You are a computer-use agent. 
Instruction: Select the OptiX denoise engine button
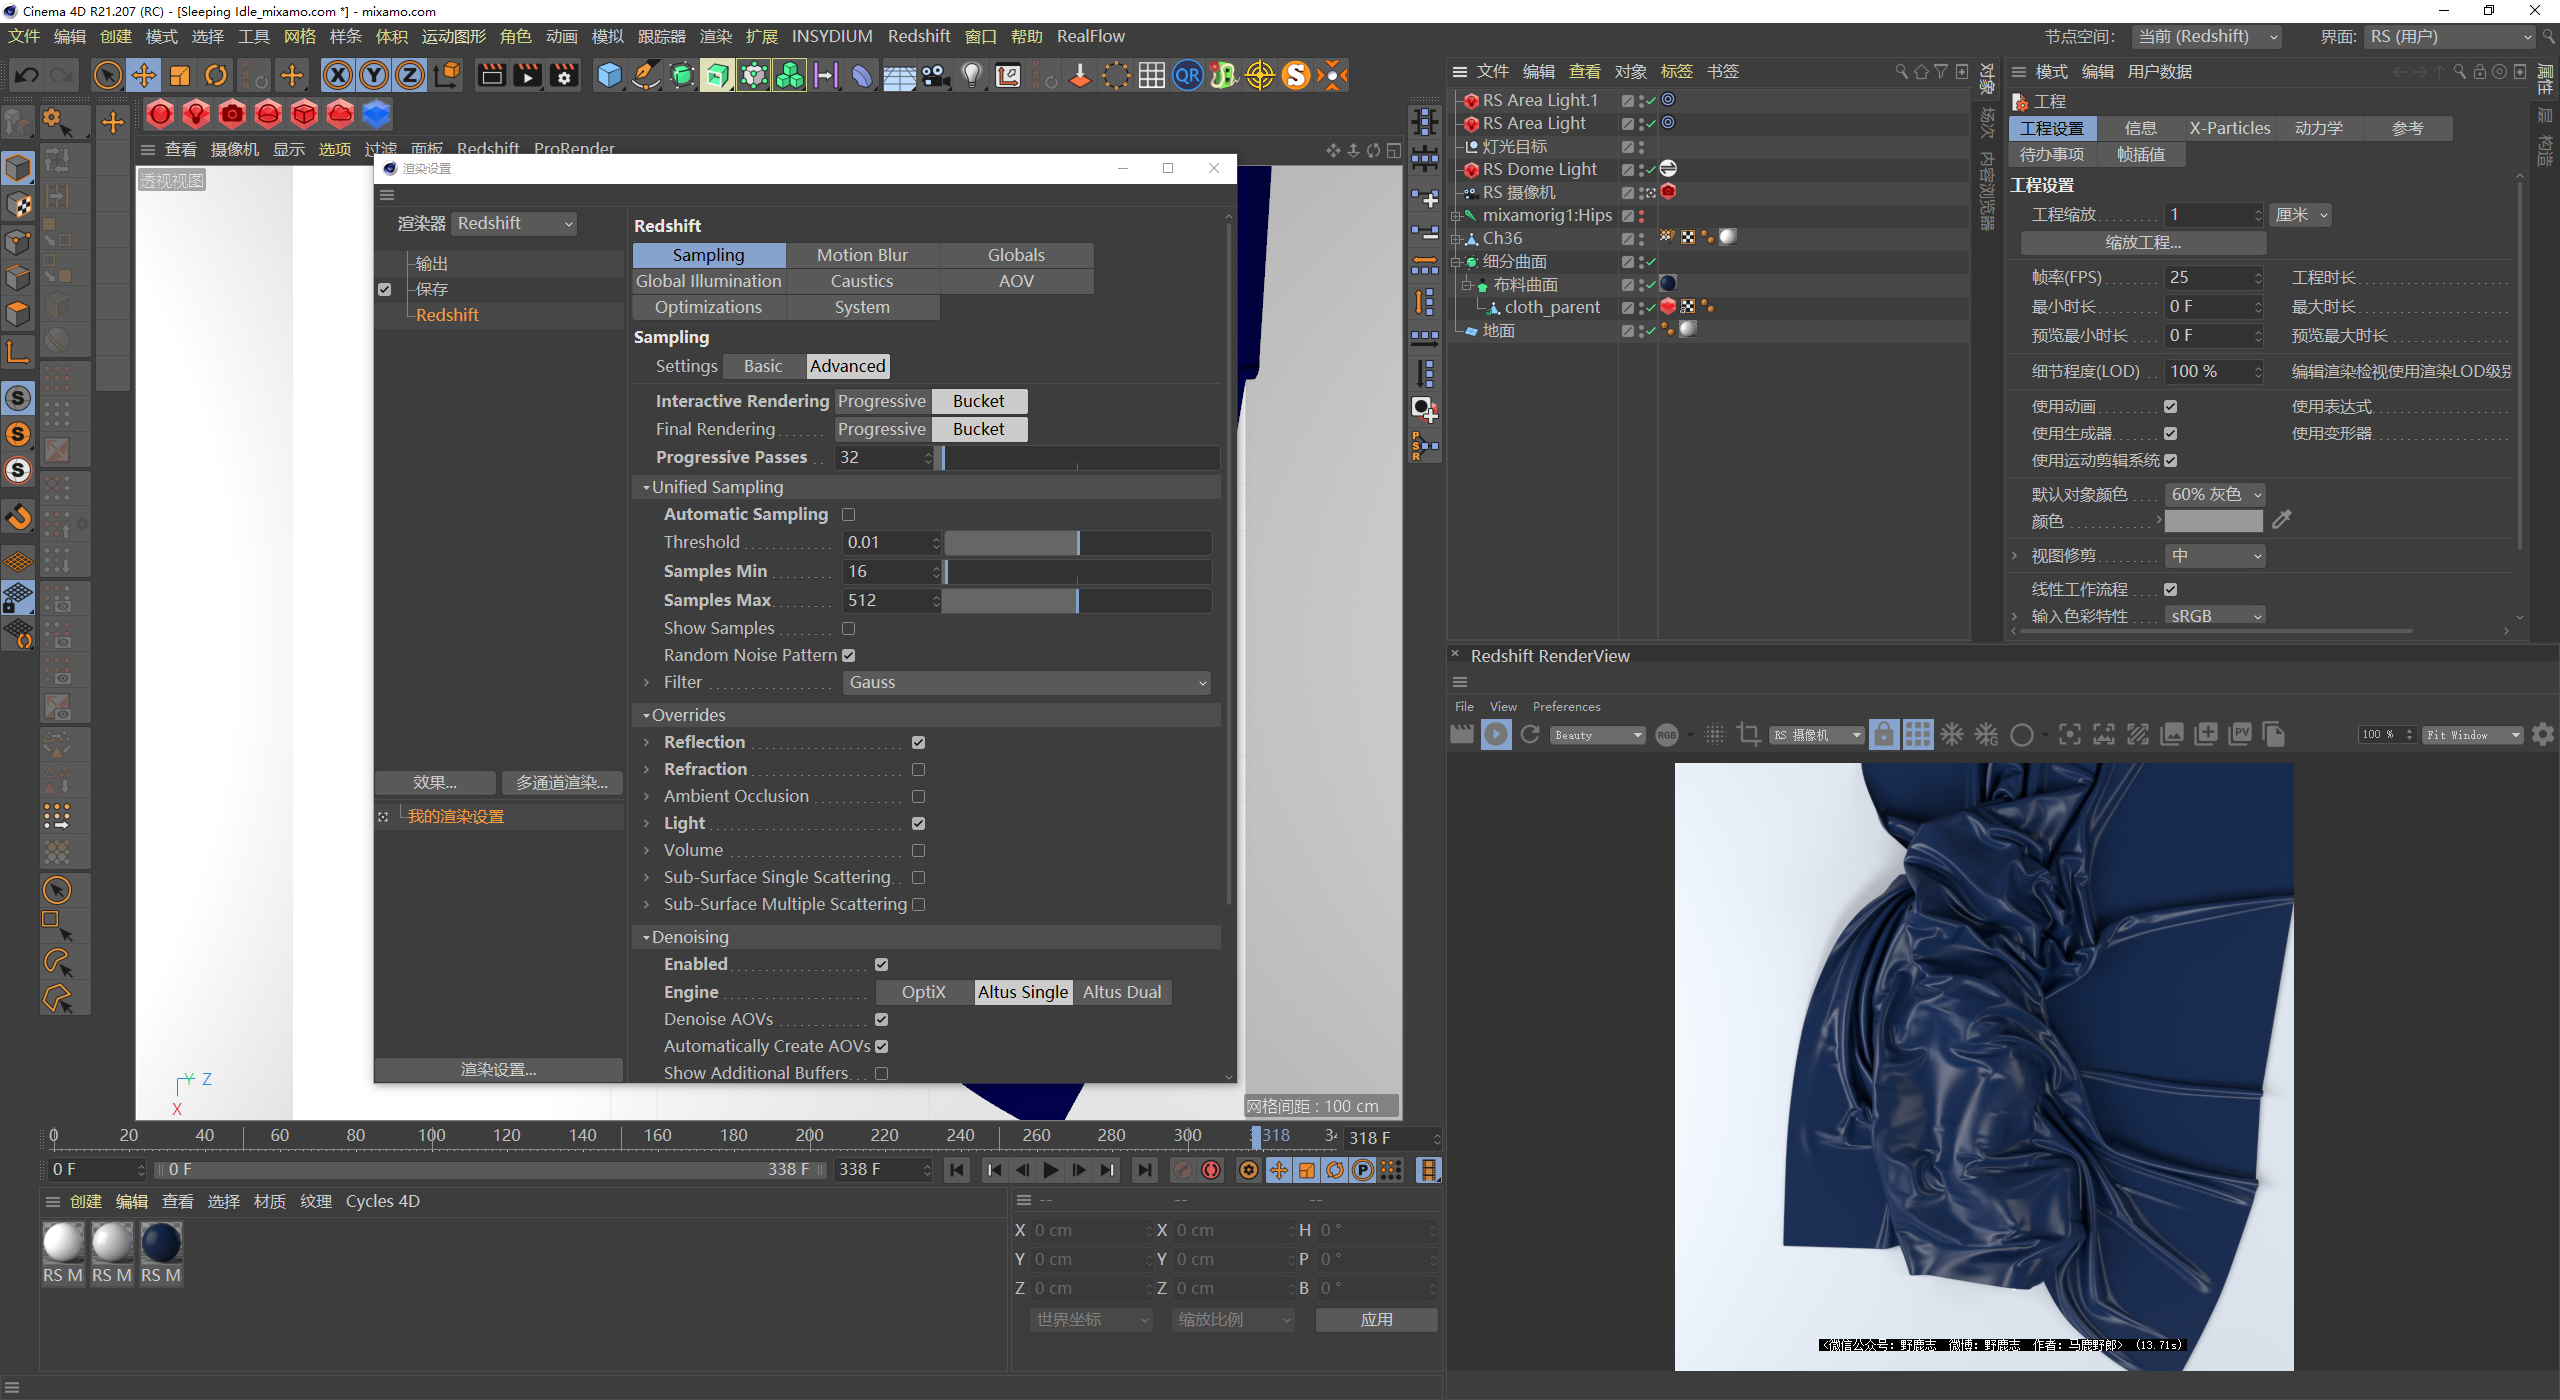pos(923,992)
